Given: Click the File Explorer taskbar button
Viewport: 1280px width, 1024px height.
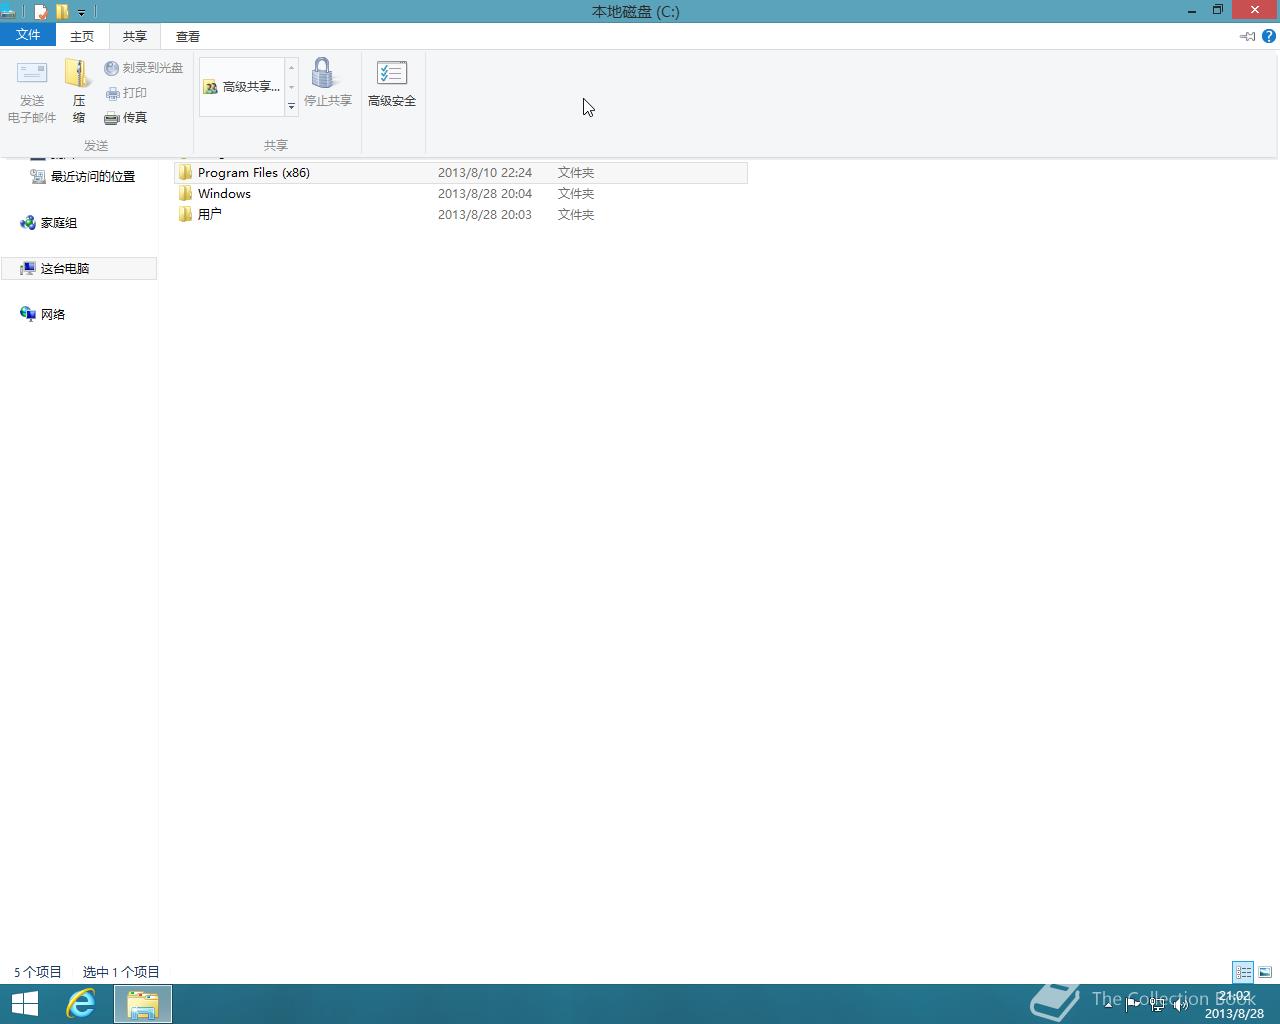Looking at the screenshot, I should point(143,1003).
